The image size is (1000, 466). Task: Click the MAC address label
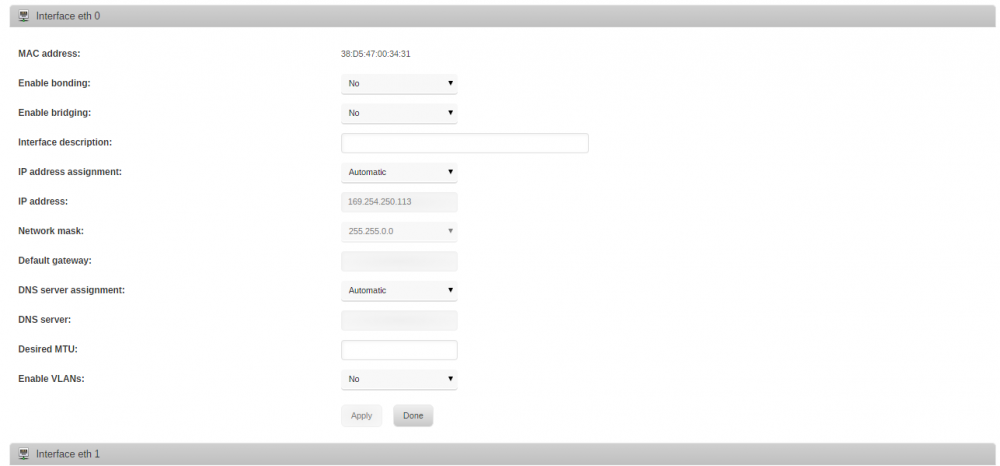pyautogui.click(x=49, y=54)
